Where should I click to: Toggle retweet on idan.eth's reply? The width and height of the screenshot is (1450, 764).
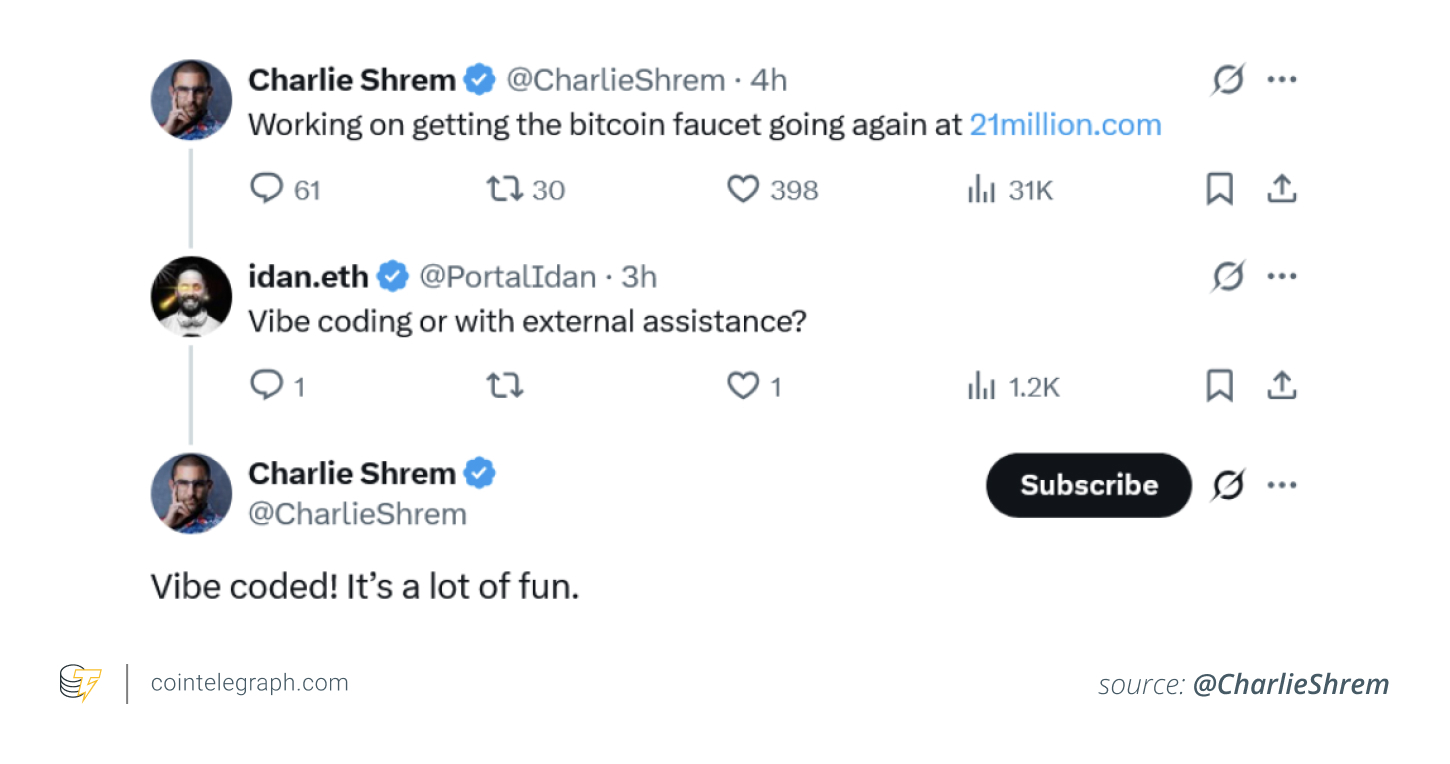point(505,384)
